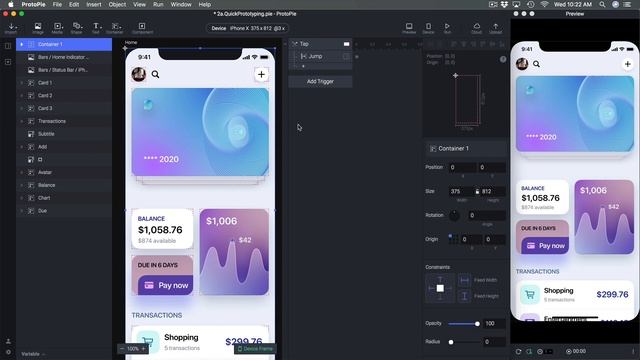
Task: Open the Preview window from the toolbar
Action: click(409, 28)
